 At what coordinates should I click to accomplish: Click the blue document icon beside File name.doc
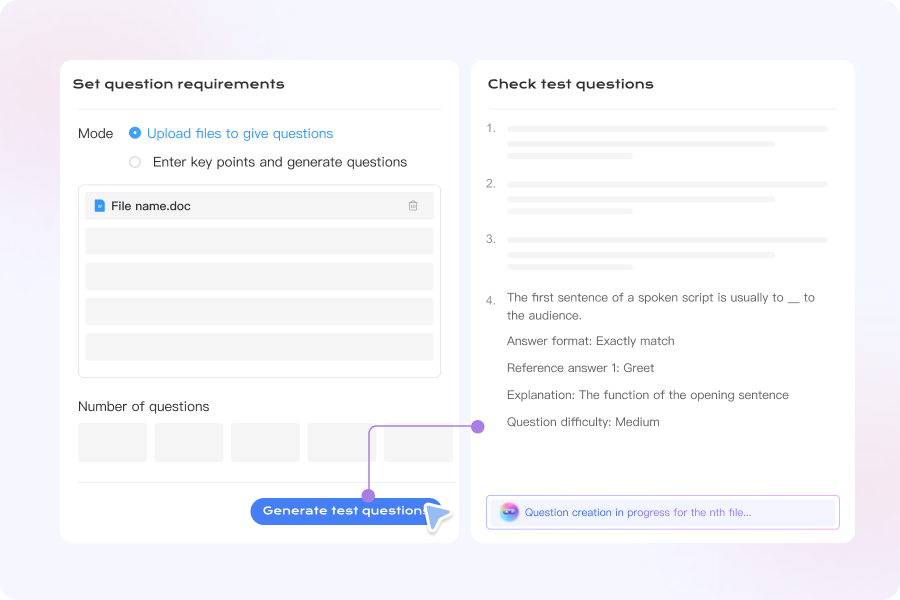(100, 206)
